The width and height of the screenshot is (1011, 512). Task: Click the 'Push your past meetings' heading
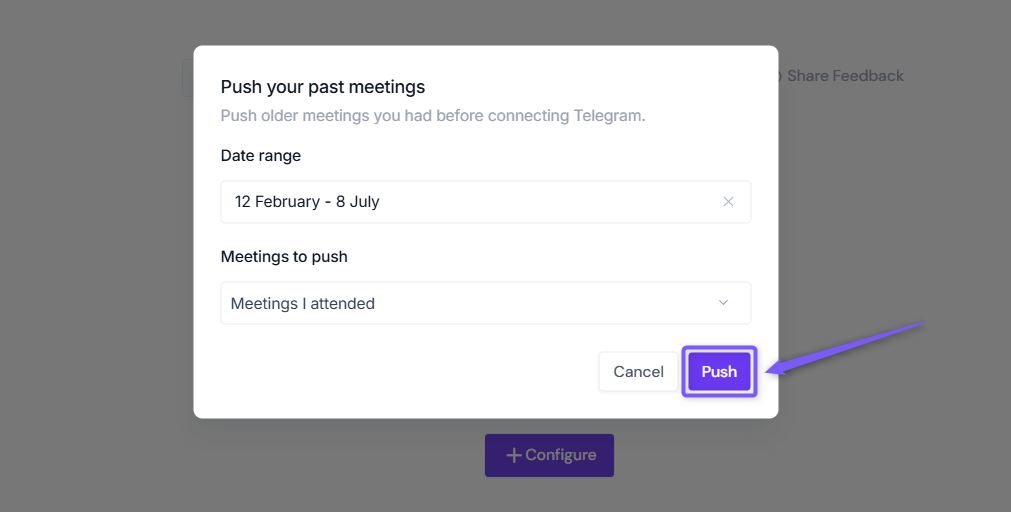[322, 87]
